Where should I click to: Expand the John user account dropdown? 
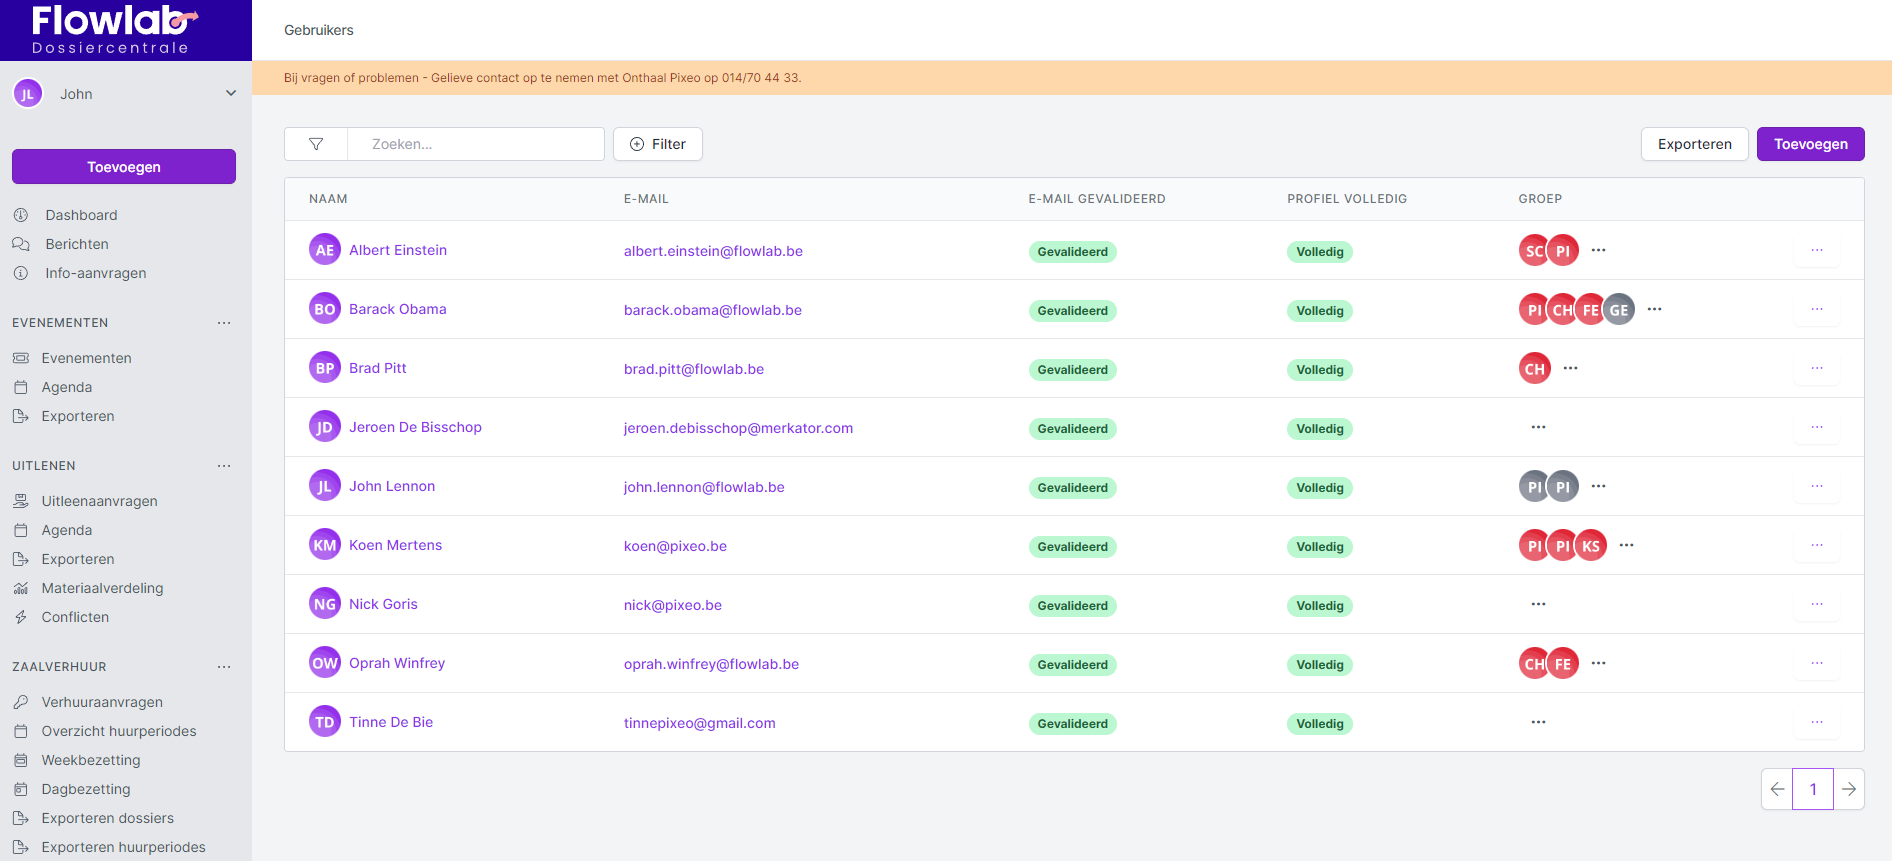point(231,94)
